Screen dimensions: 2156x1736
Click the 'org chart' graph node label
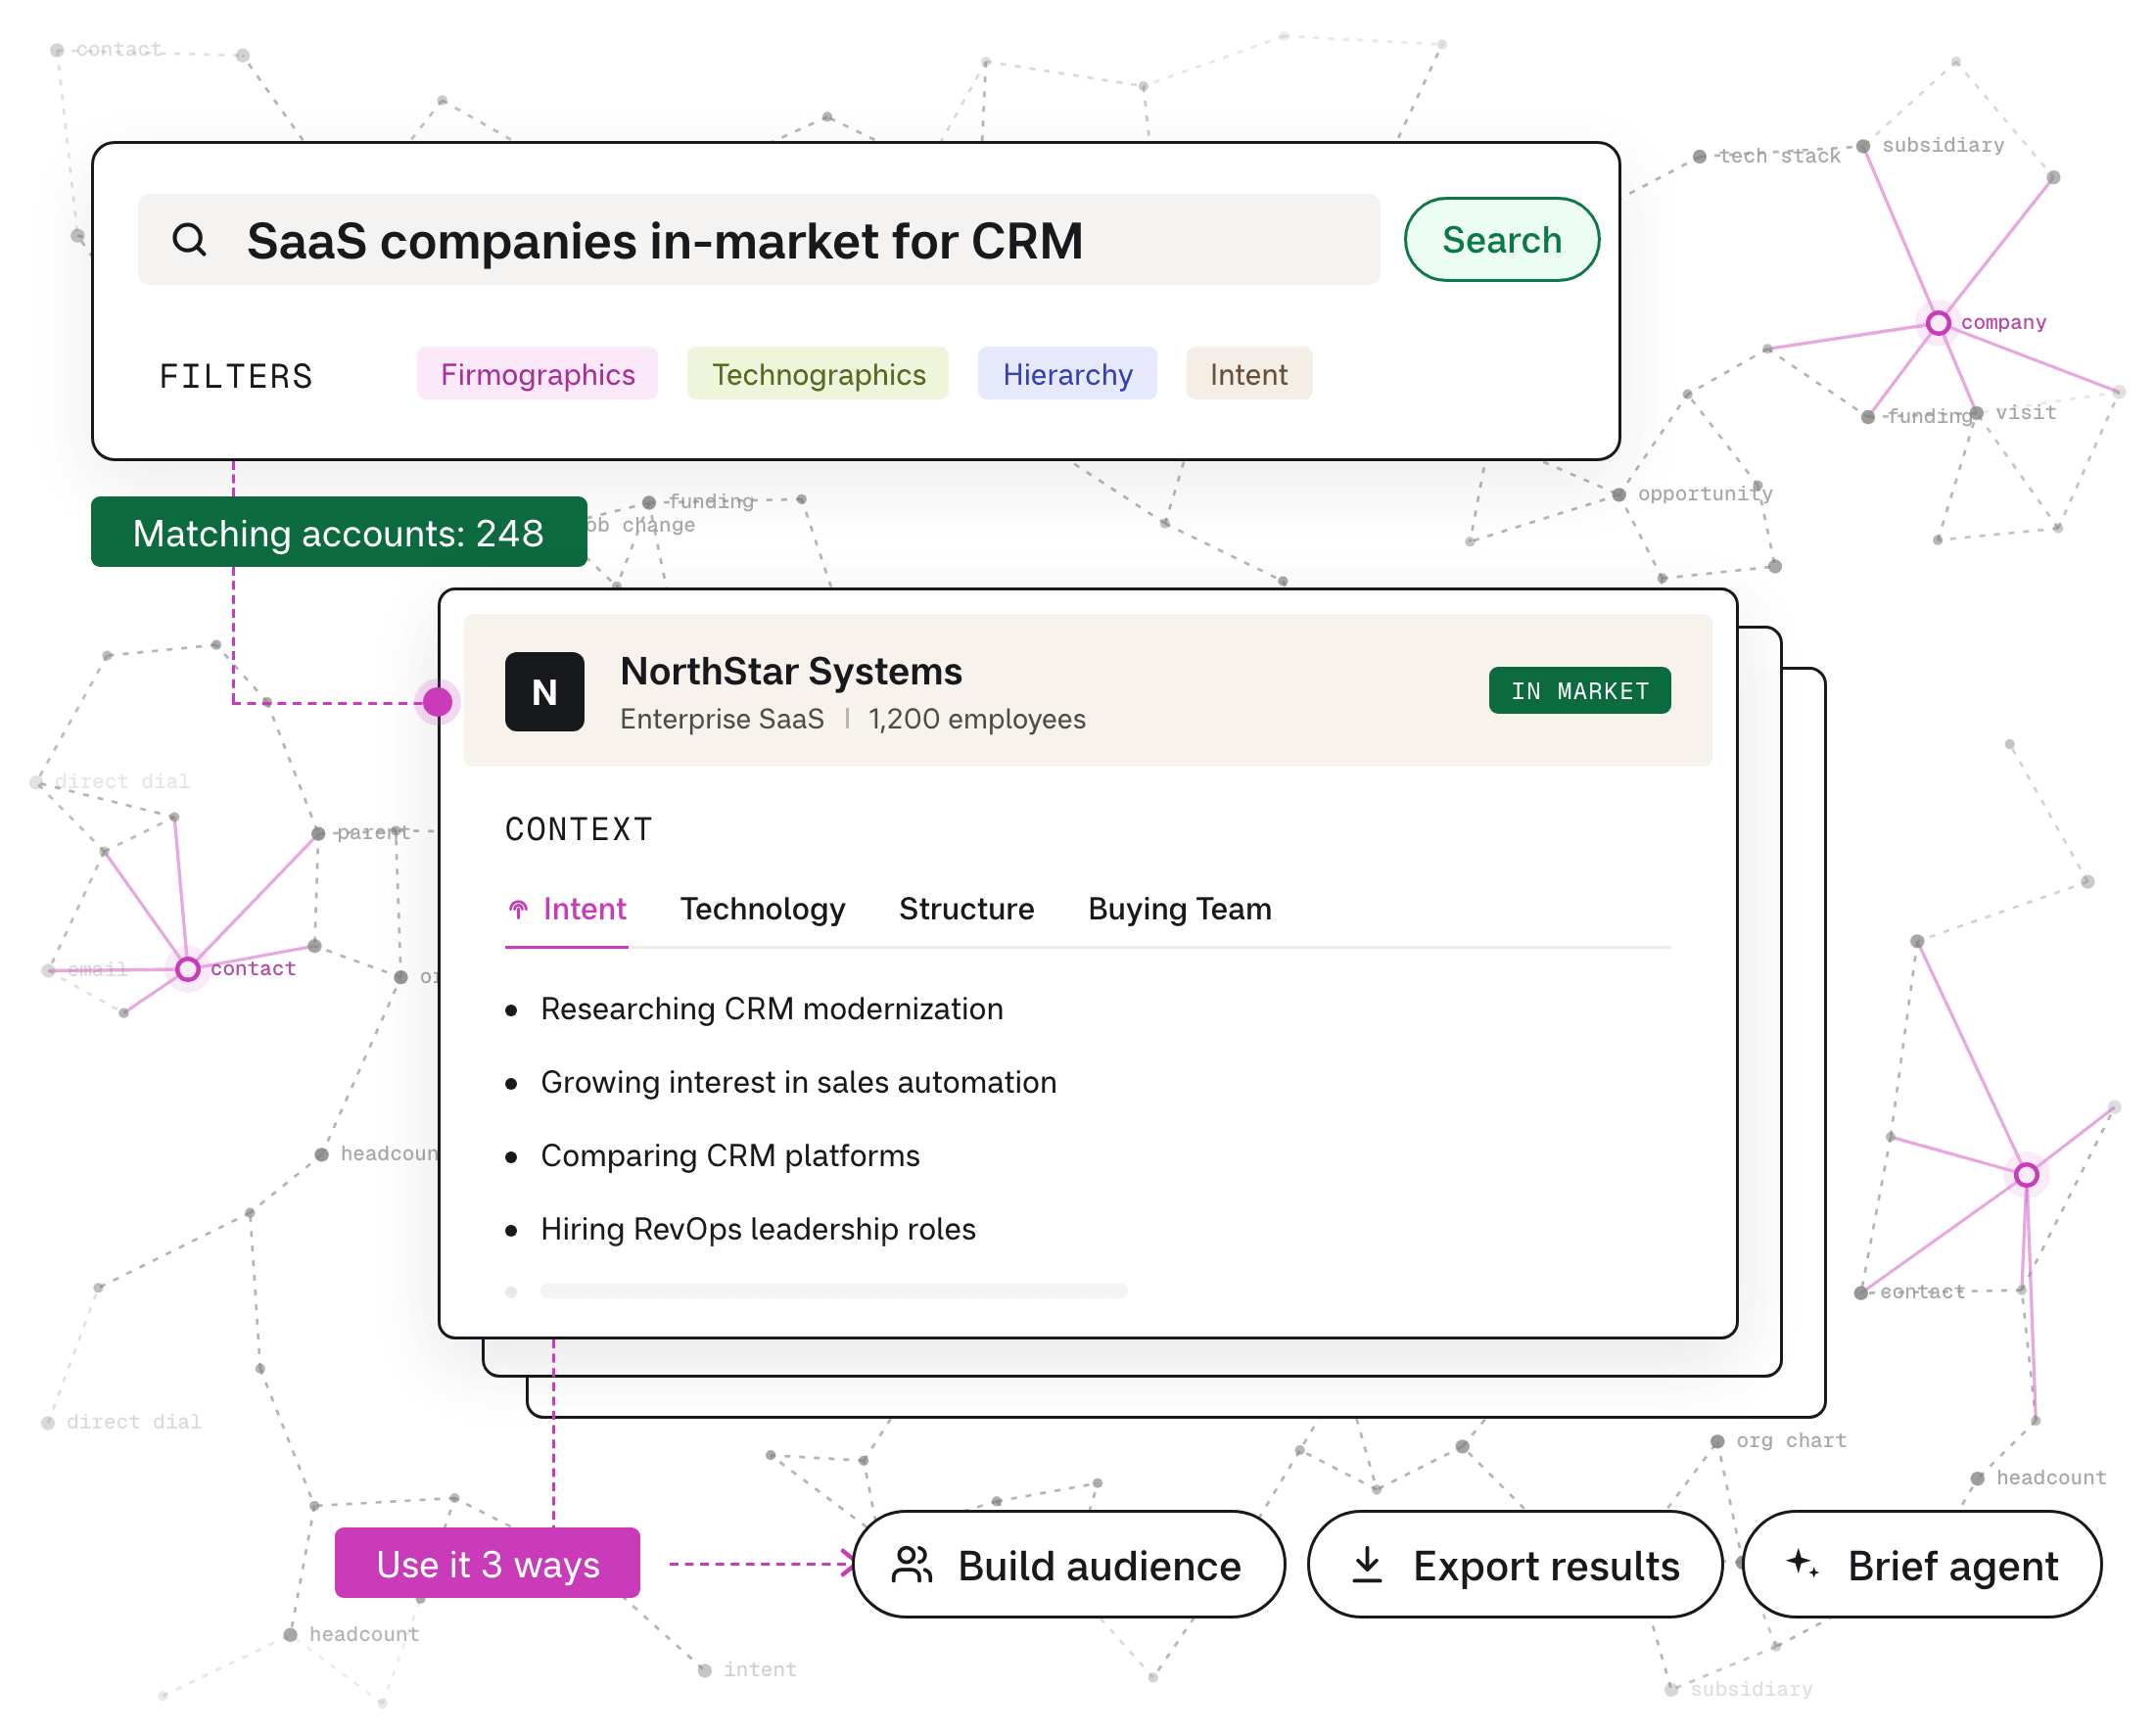(x=1791, y=1441)
